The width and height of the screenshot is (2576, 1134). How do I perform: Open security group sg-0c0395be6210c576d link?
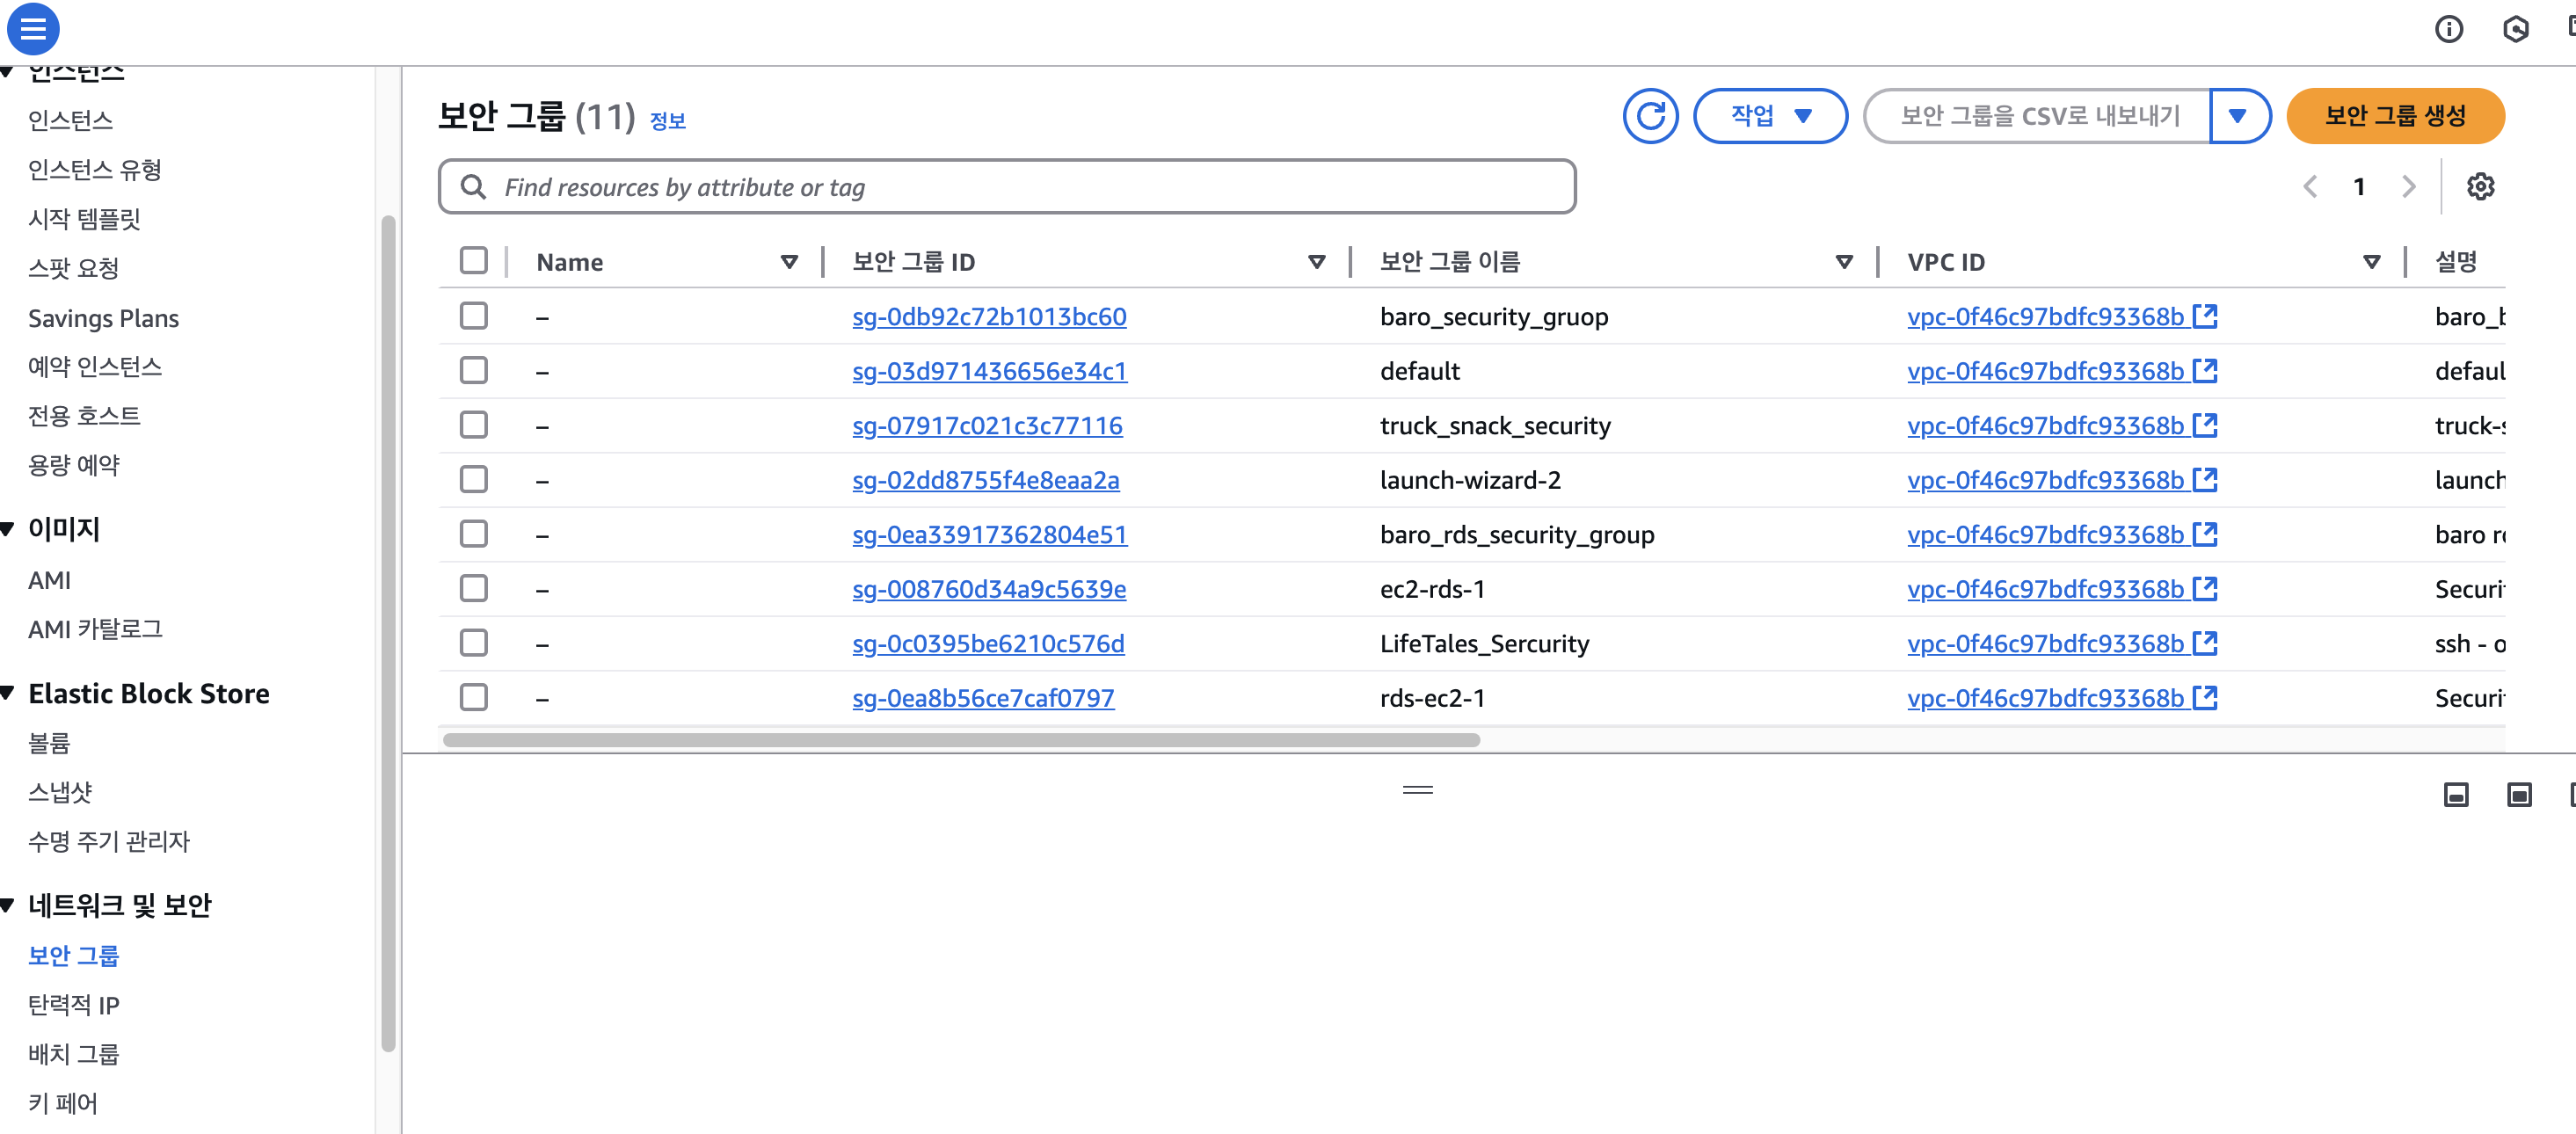(987, 644)
